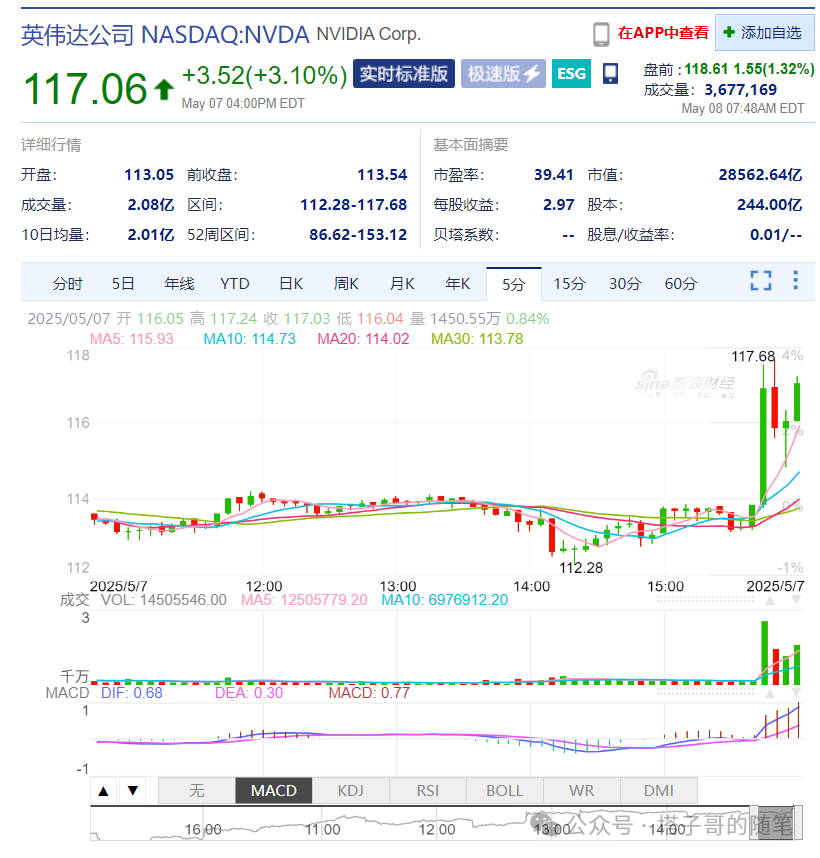Select the 月K chart tab
Viewport: 820px width, 858px height.
click(x=402, y=283)
